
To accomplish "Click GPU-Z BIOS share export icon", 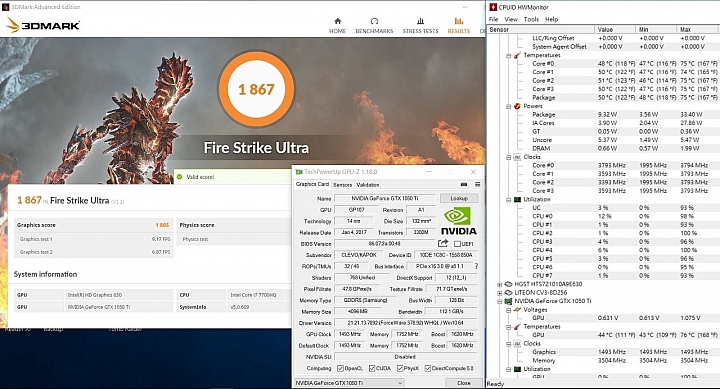I will [443, 243].
